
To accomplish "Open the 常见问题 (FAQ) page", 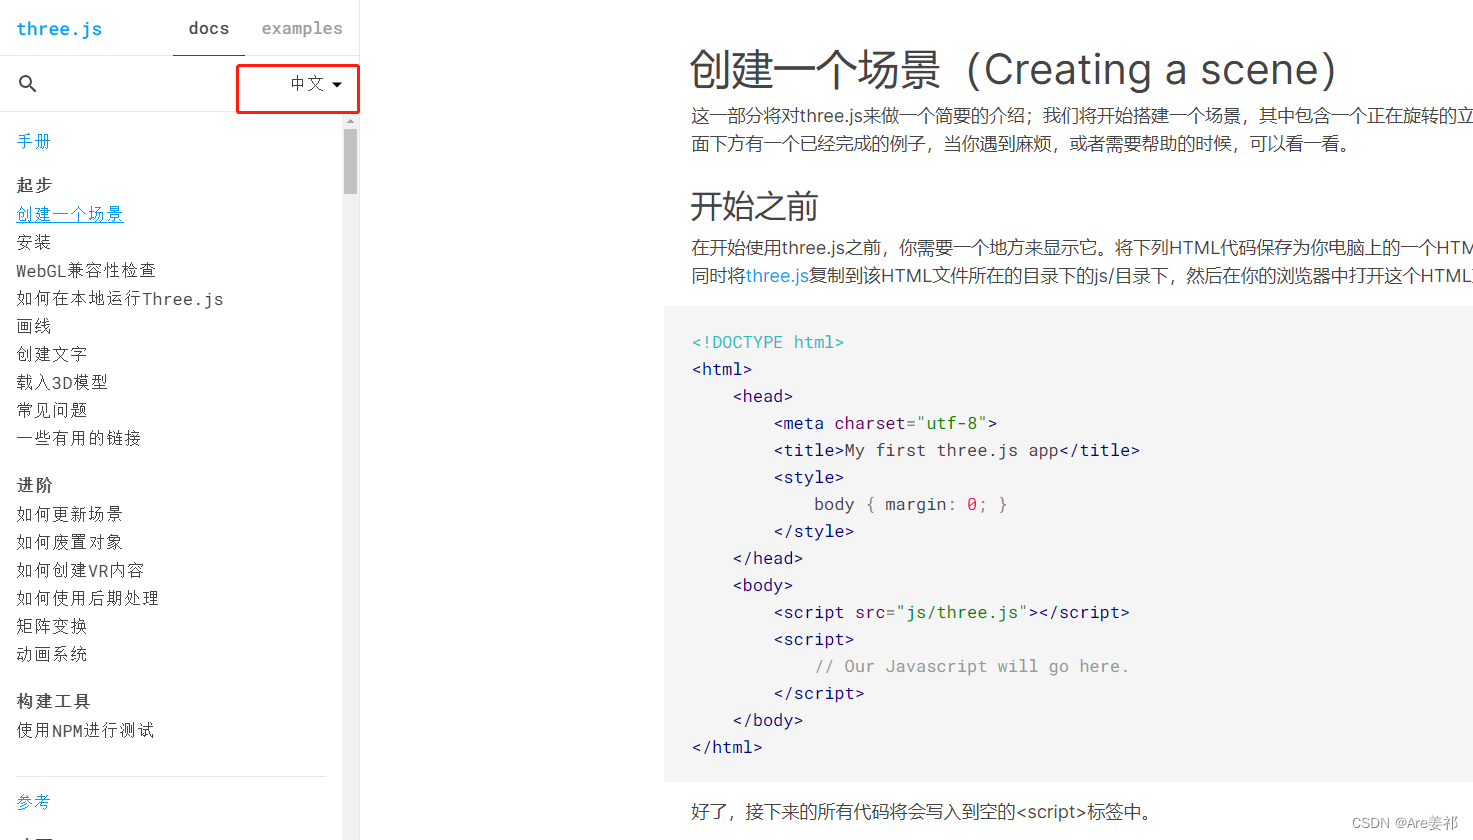I will click(x=51, y=409).
